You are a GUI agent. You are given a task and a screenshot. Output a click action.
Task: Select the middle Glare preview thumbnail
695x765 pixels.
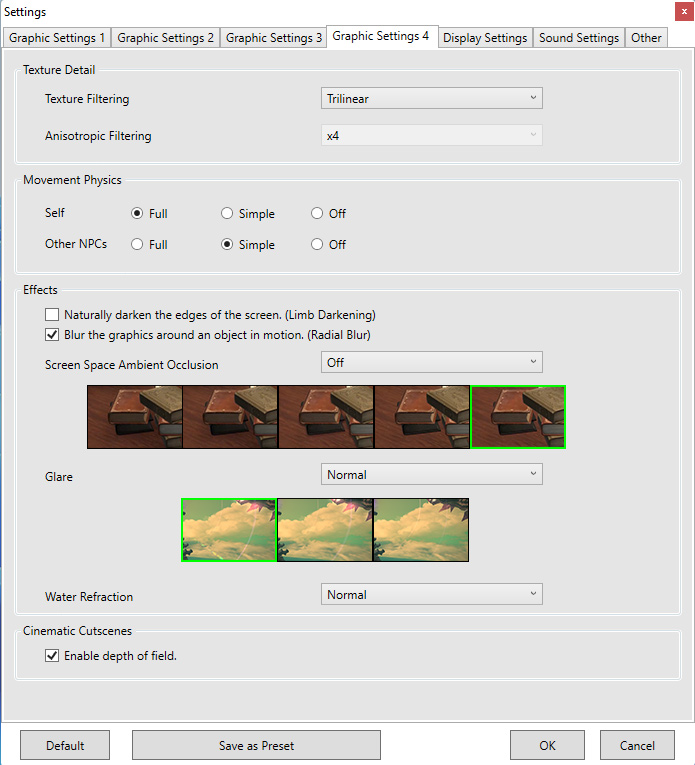click(x=325, y=530)
